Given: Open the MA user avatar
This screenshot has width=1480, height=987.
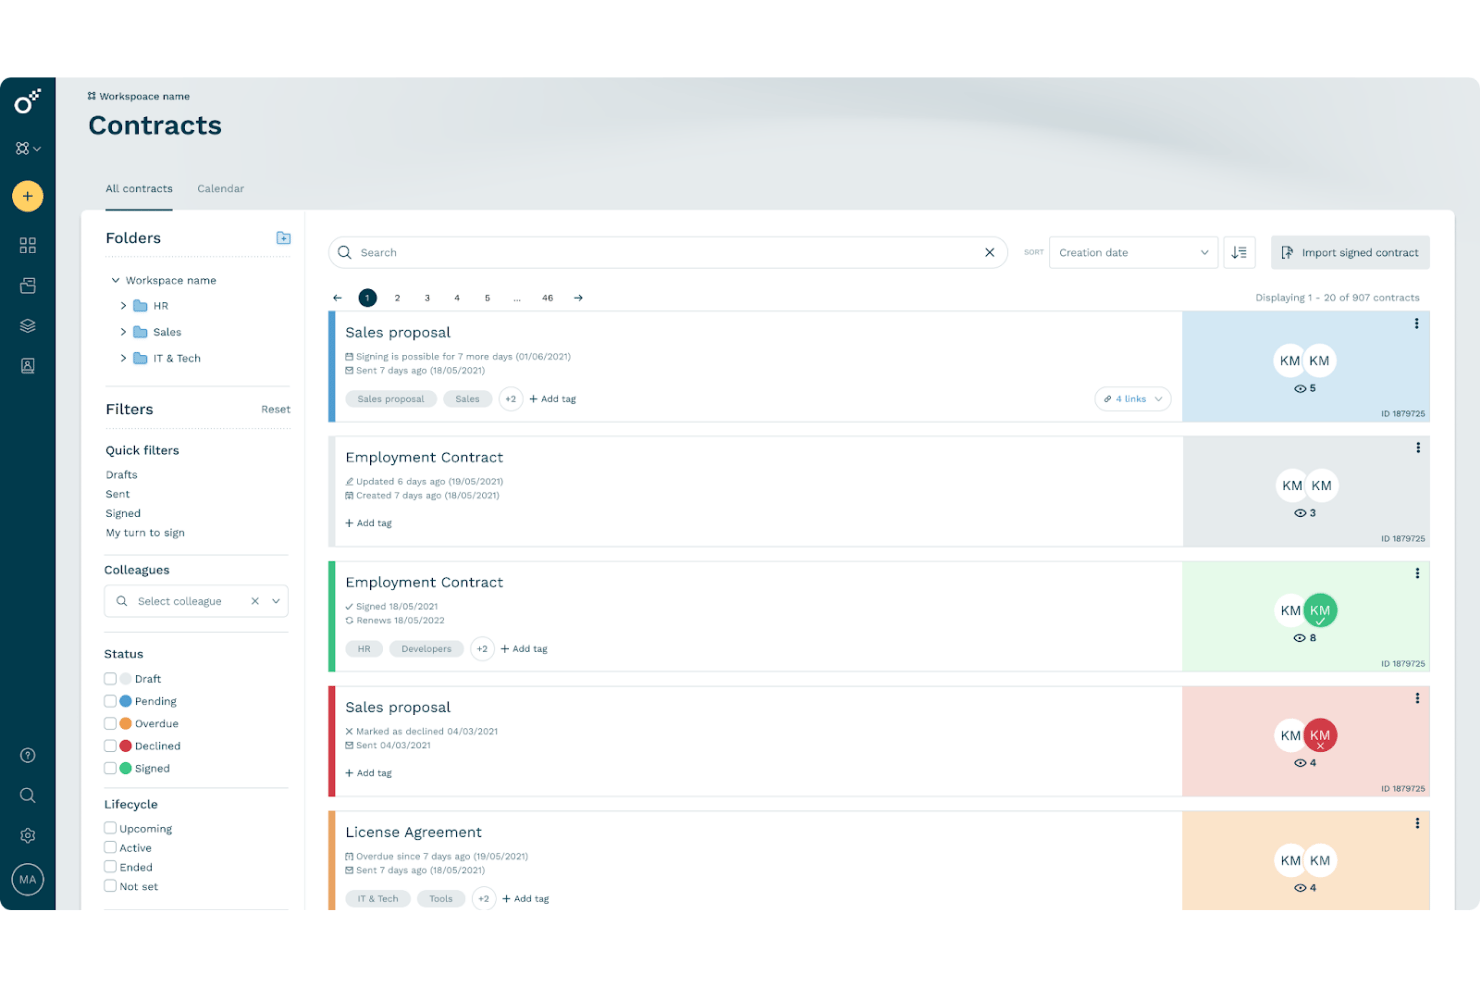Looking at the screenshot, I should tap(28, 880).
